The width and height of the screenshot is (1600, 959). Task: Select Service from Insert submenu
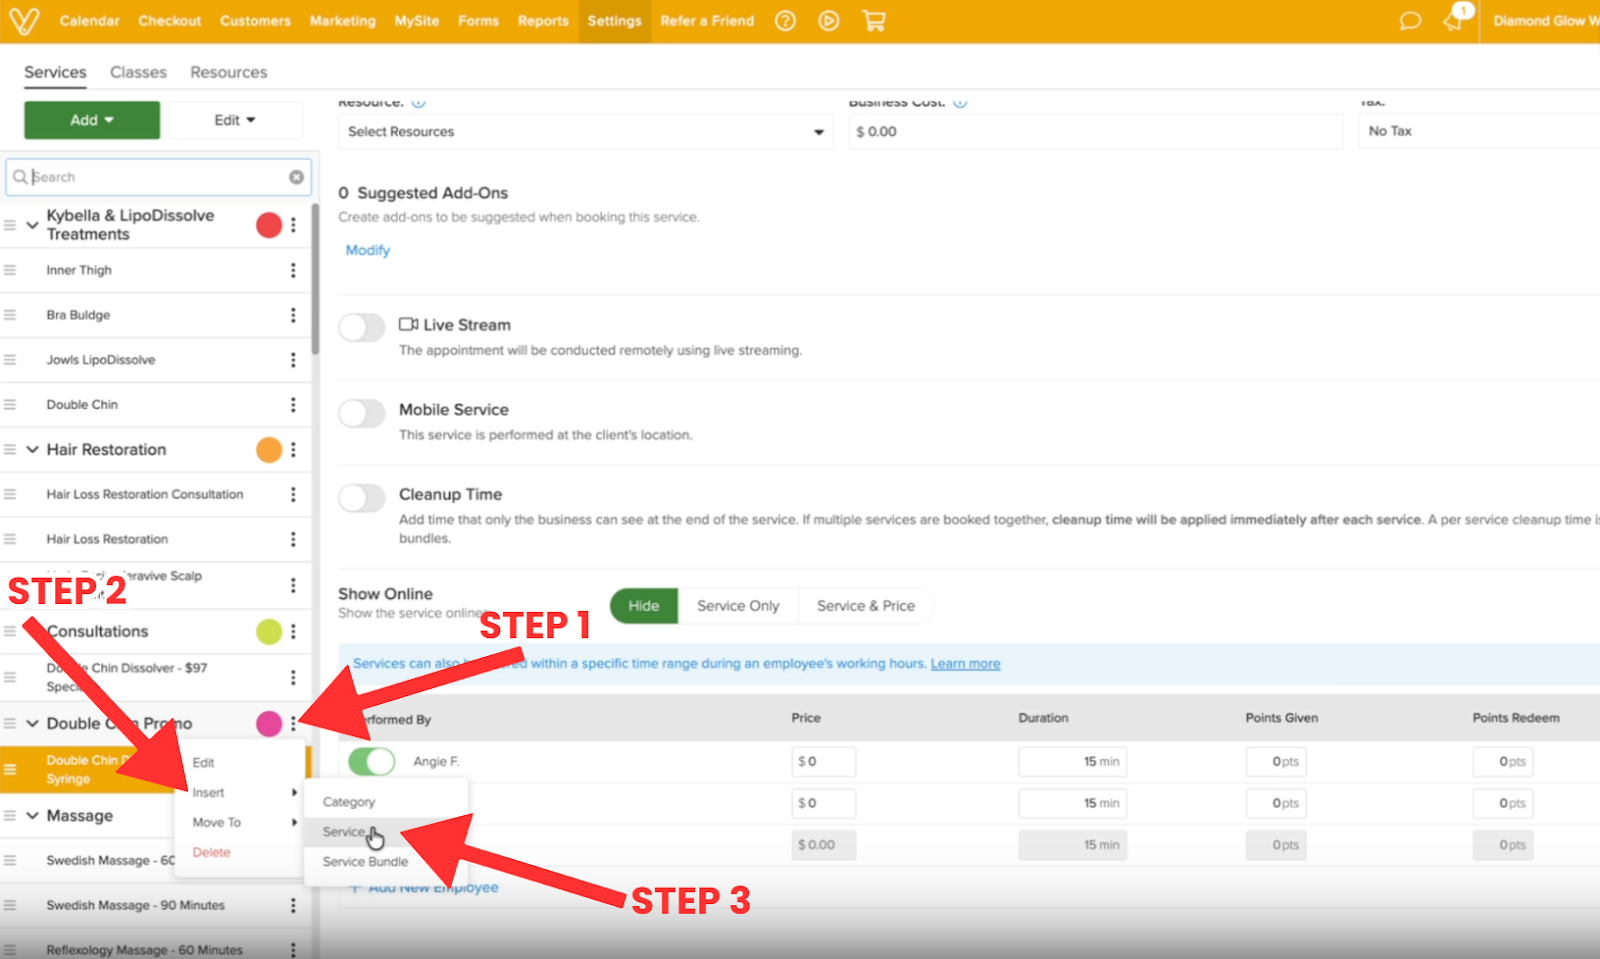[344, 832]
